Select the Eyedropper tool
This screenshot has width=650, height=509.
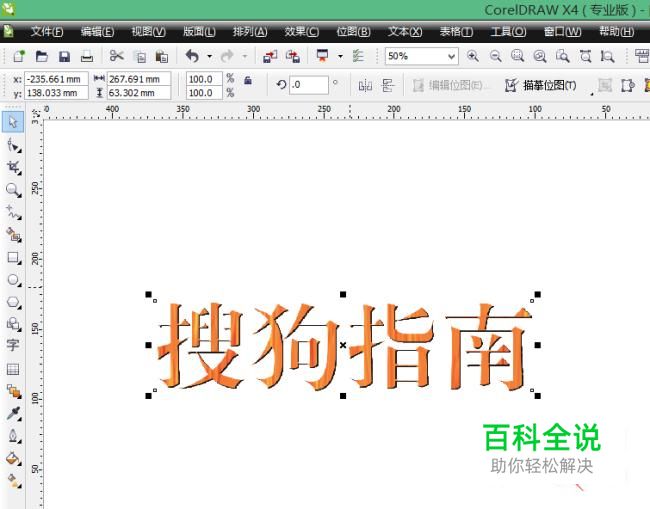tap(13, 413)
